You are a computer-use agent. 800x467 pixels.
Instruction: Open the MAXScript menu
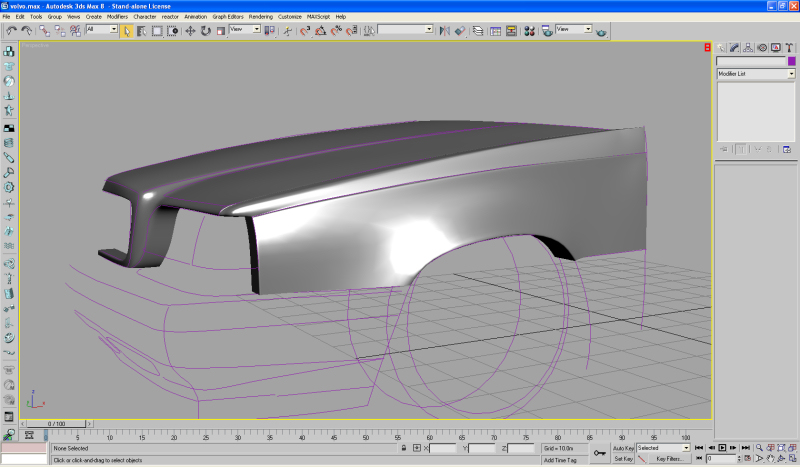click(318, 17)
